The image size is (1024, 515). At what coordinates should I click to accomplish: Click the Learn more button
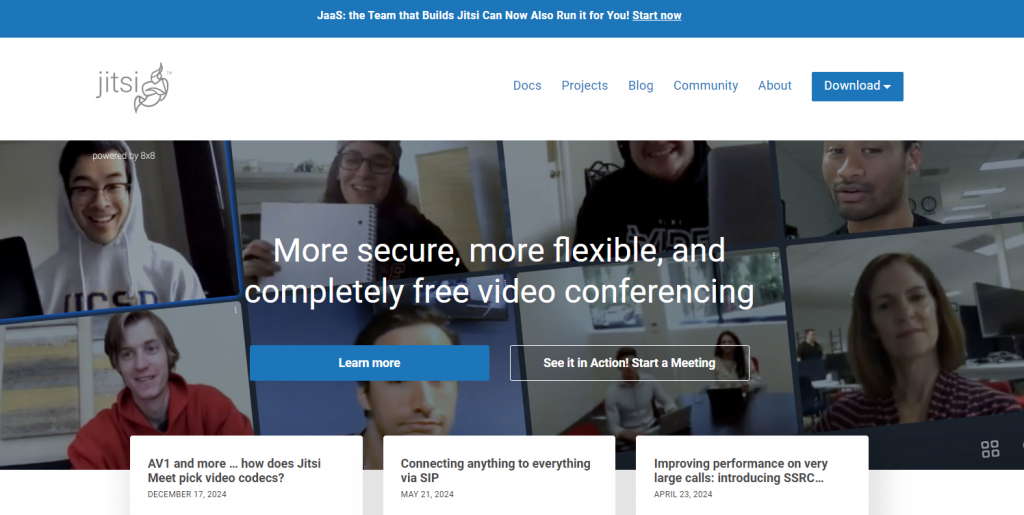369,363
